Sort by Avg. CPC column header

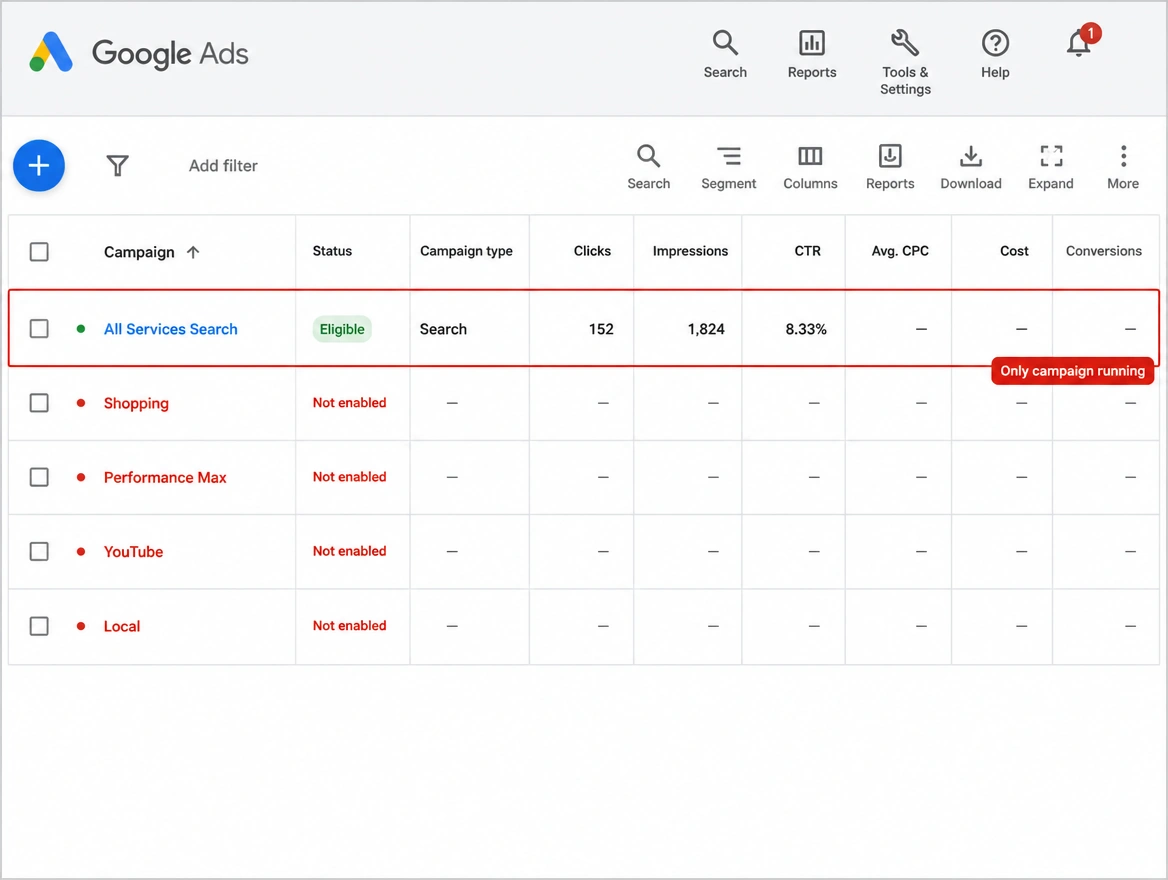pyautogui.click(x=900, y=251)
